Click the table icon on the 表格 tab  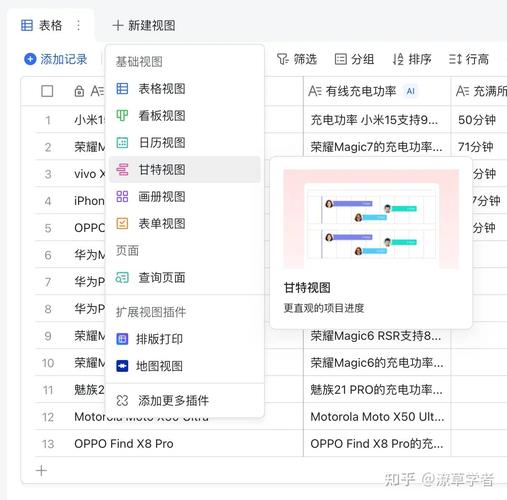[27, 25]
